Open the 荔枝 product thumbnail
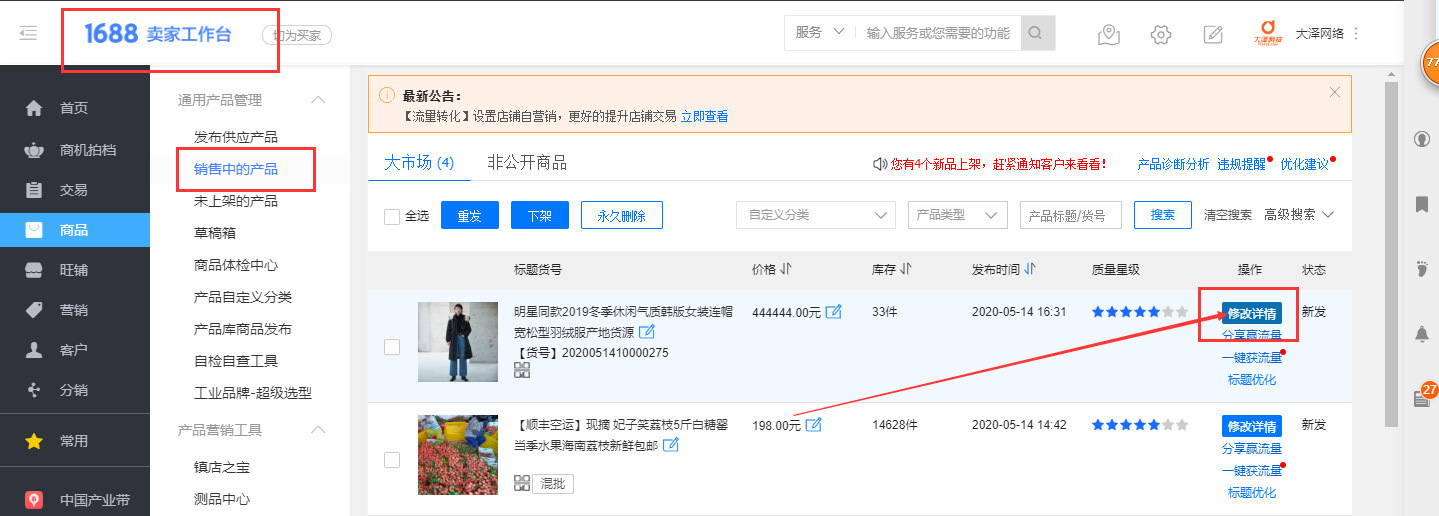This screenshot has height=516, width=1439. [457, 454]
